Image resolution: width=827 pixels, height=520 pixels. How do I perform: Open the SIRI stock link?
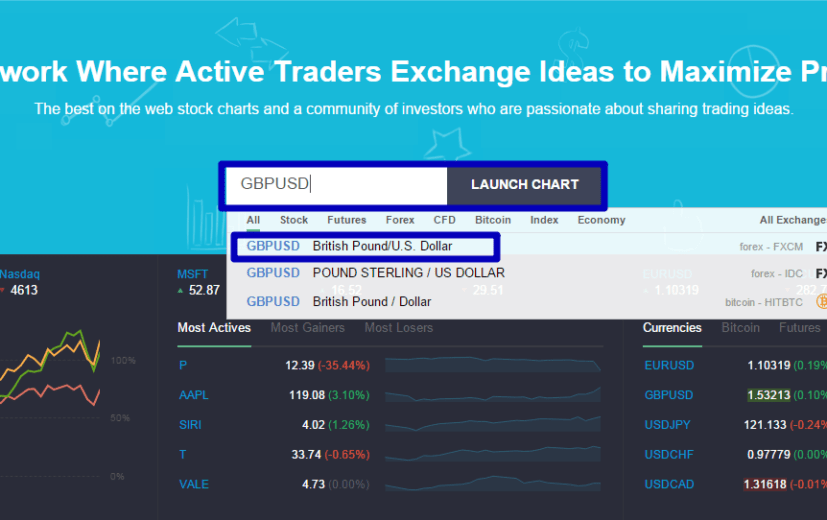click(x=189, y=425)
